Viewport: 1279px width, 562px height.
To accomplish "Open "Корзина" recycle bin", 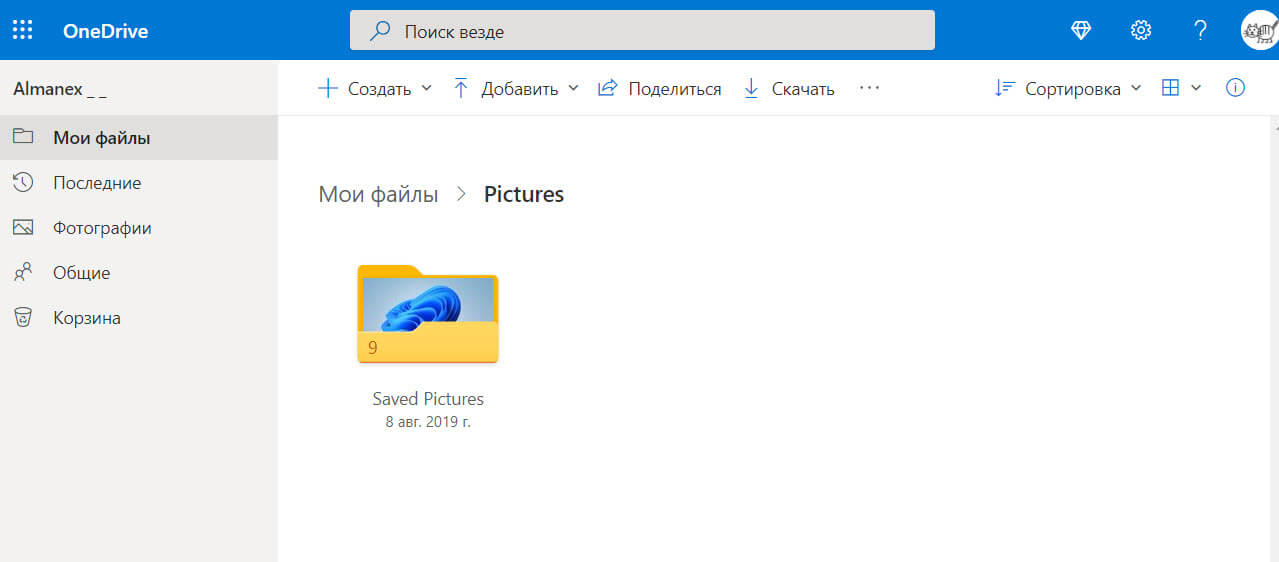I will coord(139,318).
